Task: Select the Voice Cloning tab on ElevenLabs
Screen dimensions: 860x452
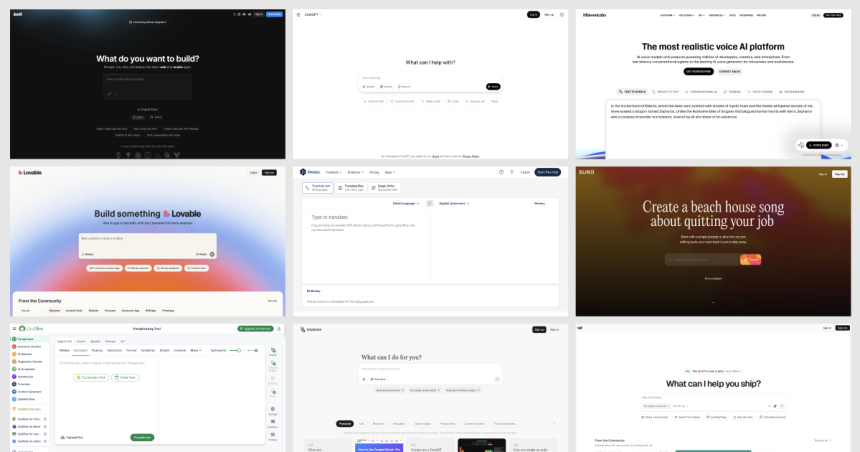Action: pos(760,92)
